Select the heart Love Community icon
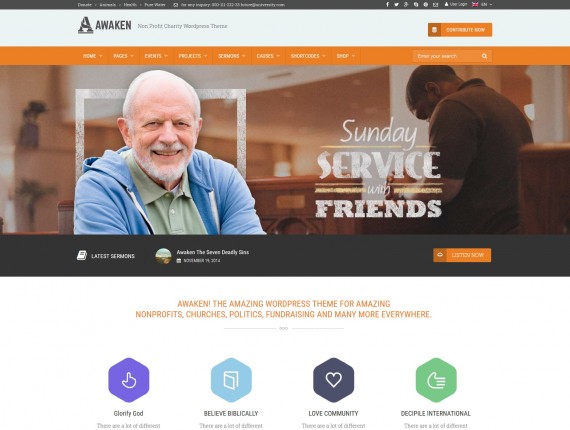570x430 pixels. (333, 380)
